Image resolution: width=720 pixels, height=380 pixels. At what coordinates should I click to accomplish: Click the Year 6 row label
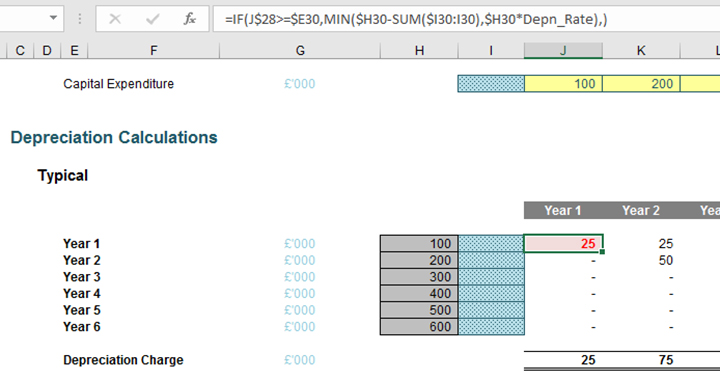click(81, 326)
